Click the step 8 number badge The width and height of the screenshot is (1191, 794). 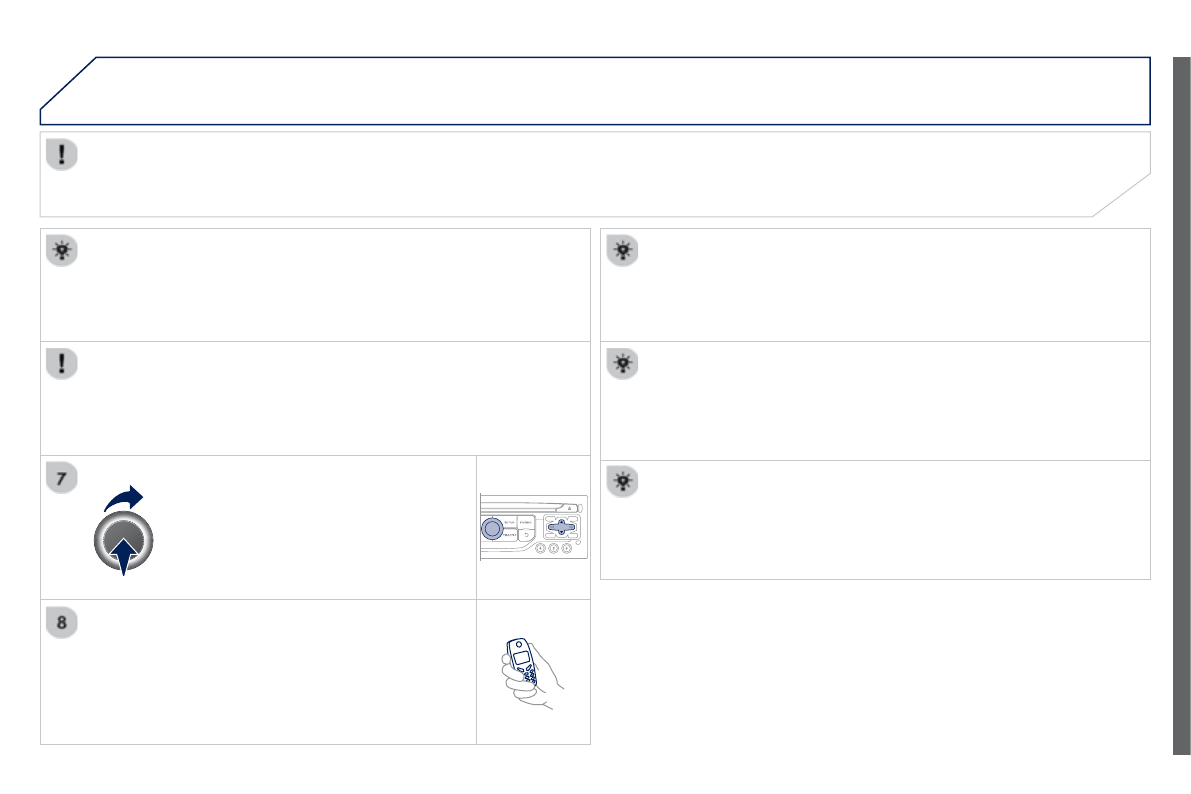61,623
